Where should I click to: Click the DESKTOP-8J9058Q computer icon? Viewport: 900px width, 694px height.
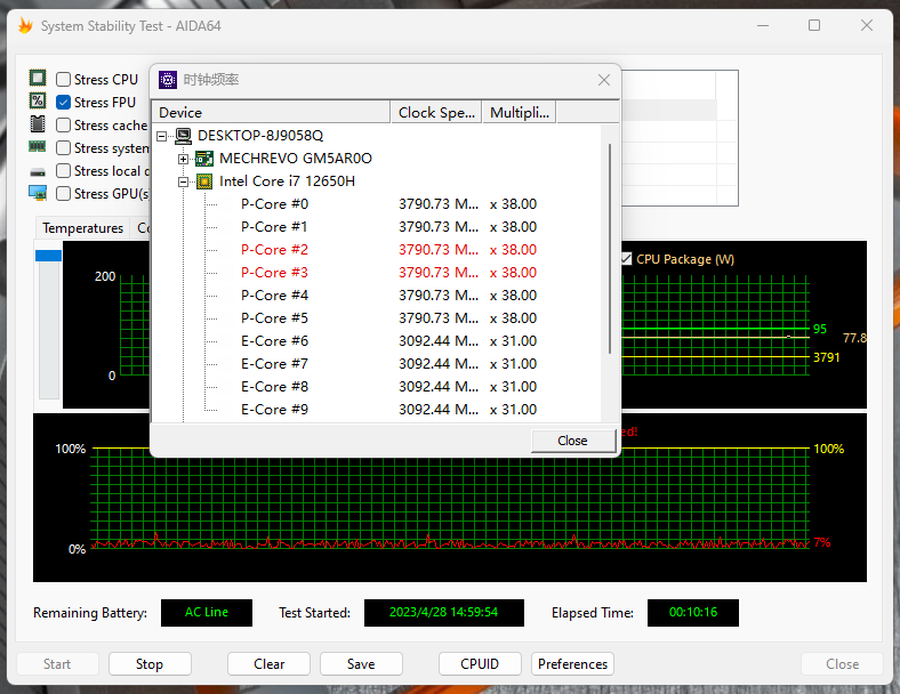coord(183,136)
